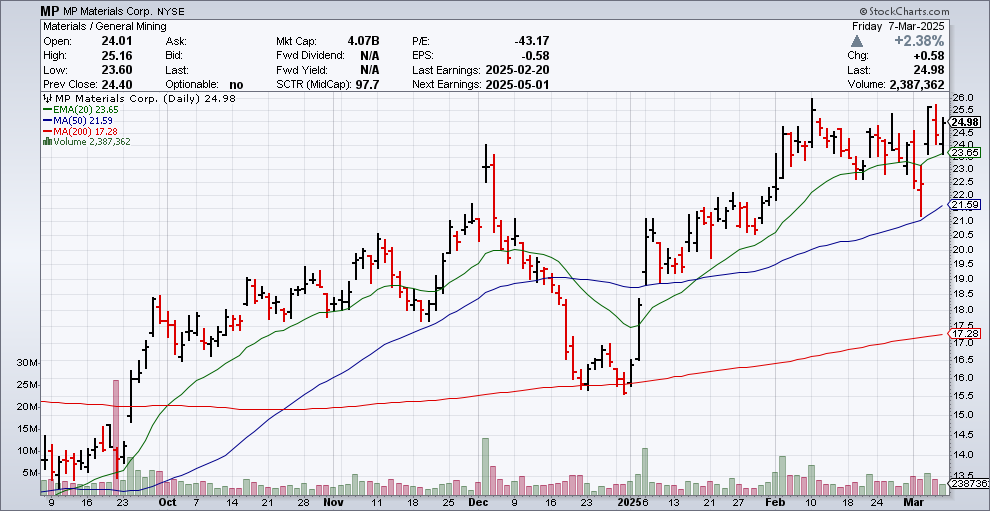Click the MA(50) 21.59 legend entry
990x511 pixels.
click(78, 120)
